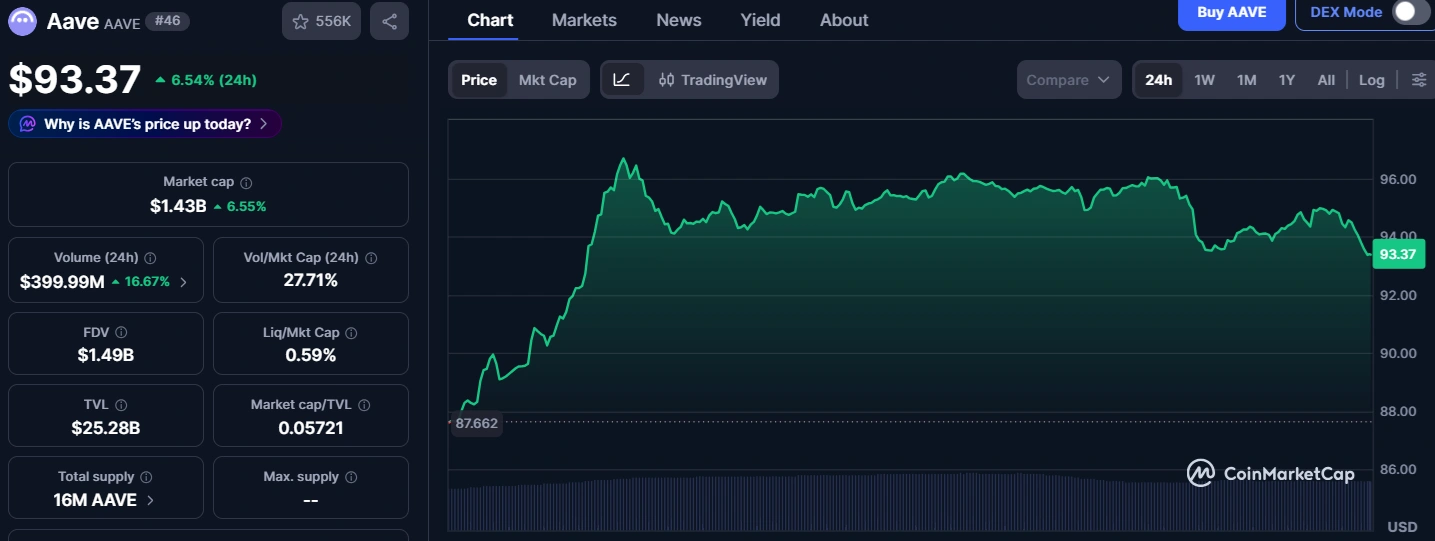The image size is (1435, 541).
Task: Click the Market cap info icon
Action: click(246, 183)
